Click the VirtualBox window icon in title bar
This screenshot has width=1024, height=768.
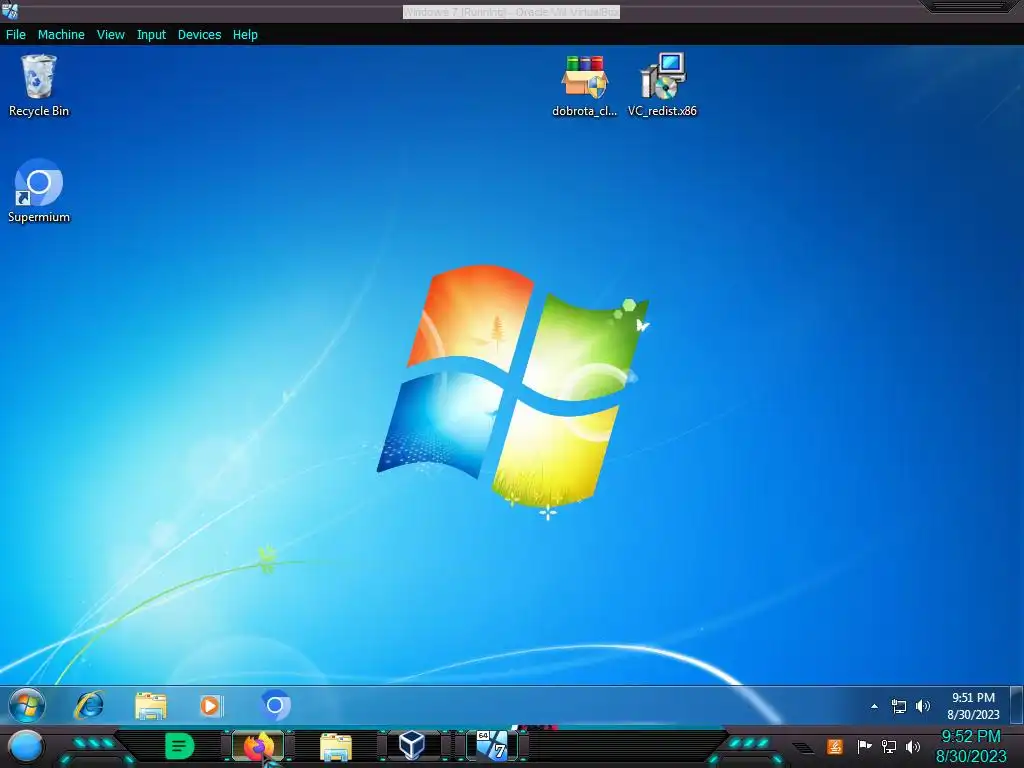(x=10, y=10)
